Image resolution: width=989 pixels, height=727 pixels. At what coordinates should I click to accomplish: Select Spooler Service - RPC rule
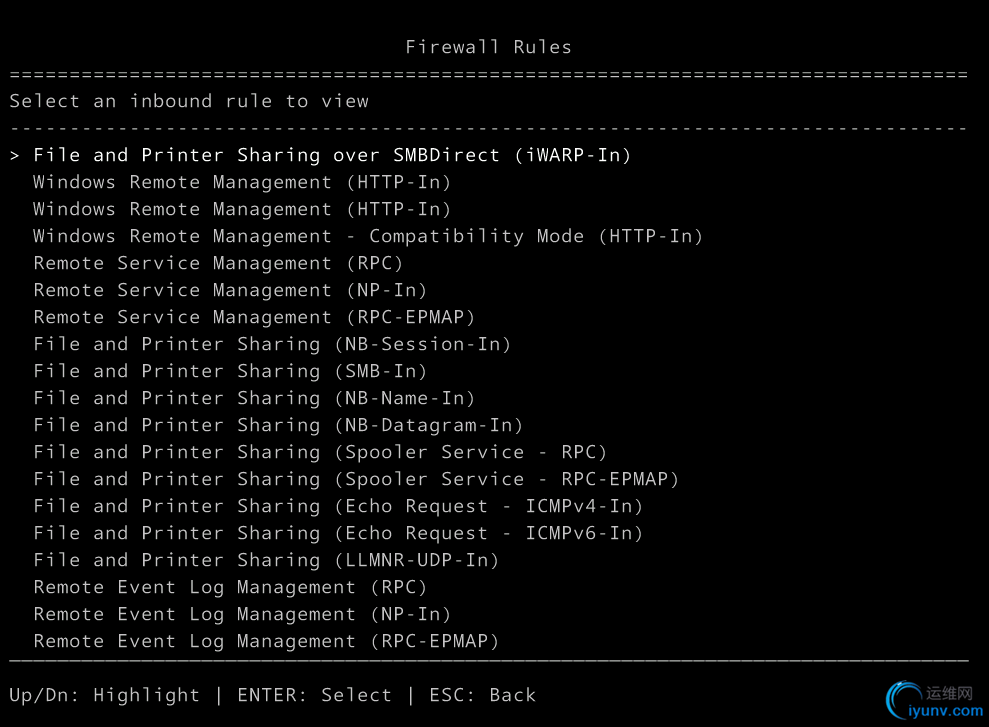[x=320, y=452]
